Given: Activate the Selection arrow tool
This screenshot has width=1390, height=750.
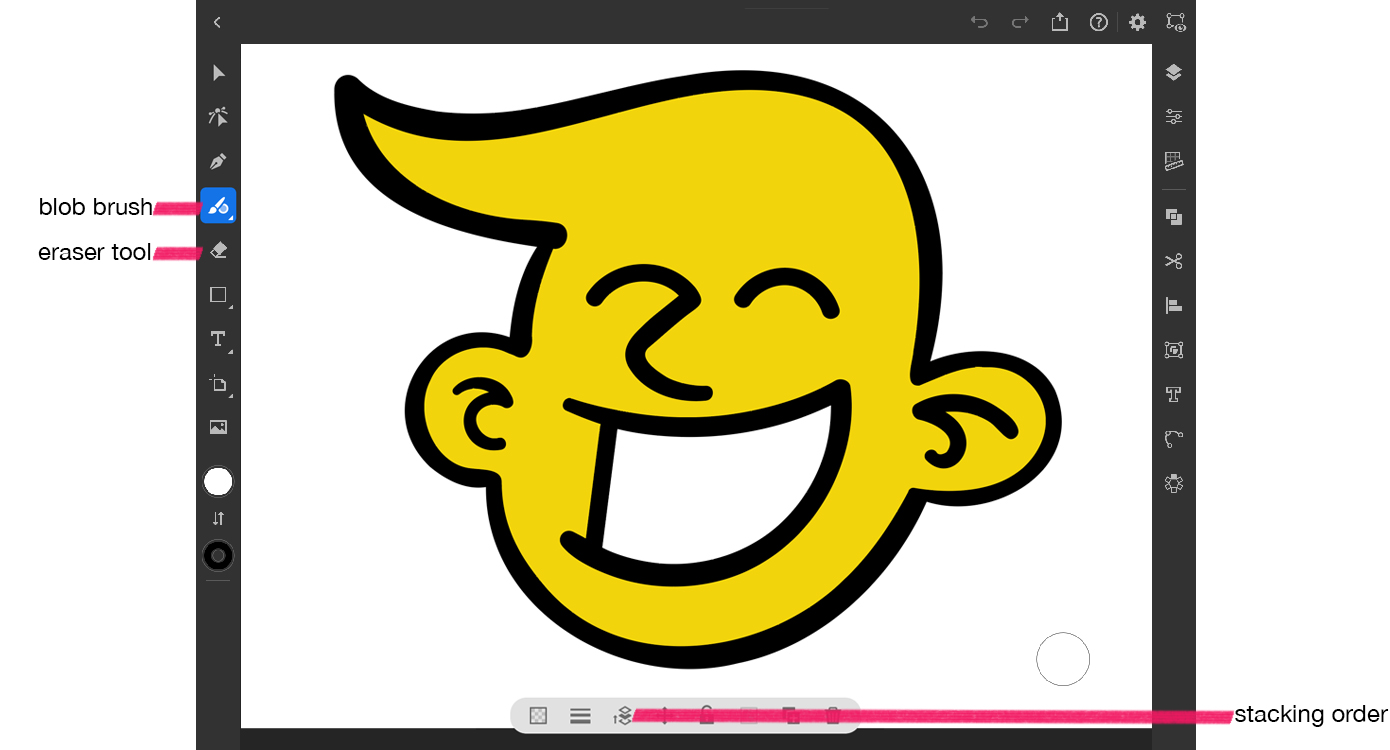Looking at the screenshot, I should click(217, 72).
